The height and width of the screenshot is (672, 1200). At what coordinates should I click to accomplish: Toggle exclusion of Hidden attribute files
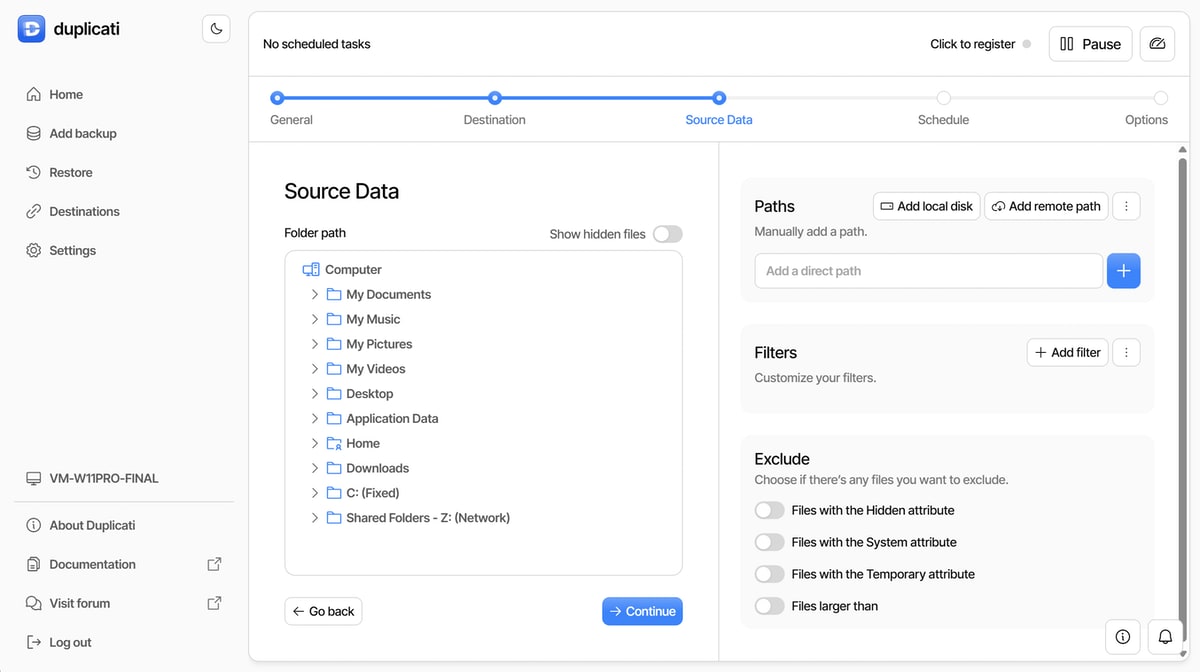coord(769,510)
